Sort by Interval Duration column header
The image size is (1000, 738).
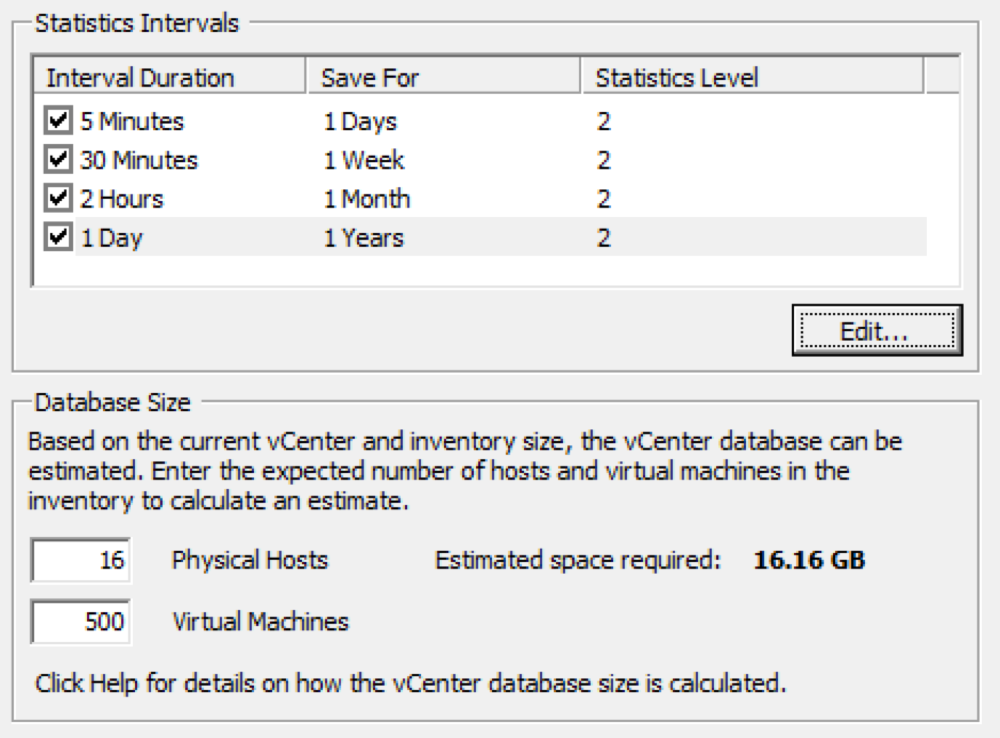(x=170, y=77)
